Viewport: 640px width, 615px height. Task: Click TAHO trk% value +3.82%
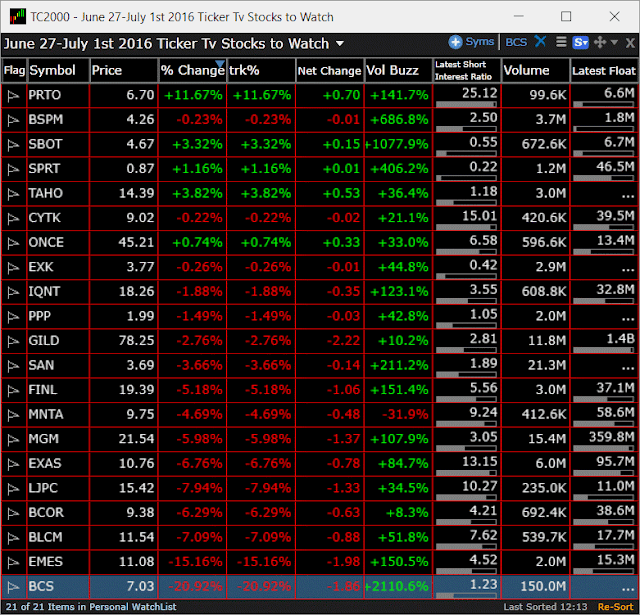(266, 193)
